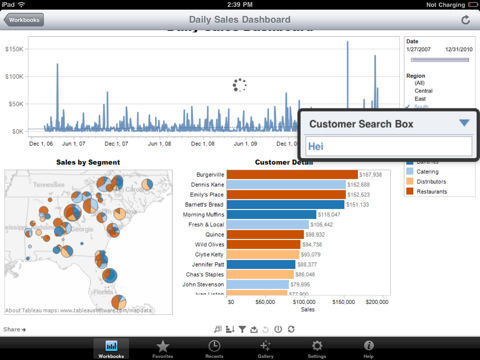Click the $152,688 value label

pos(359,185)
